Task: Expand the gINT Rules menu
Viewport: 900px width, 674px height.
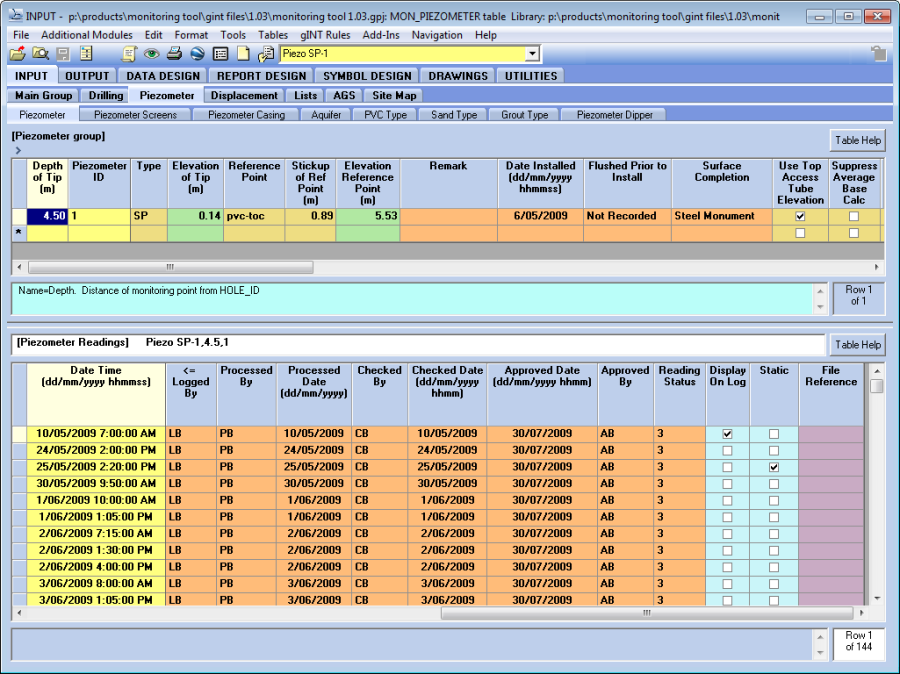Action: pyautogui.click(x=325, y=35)
